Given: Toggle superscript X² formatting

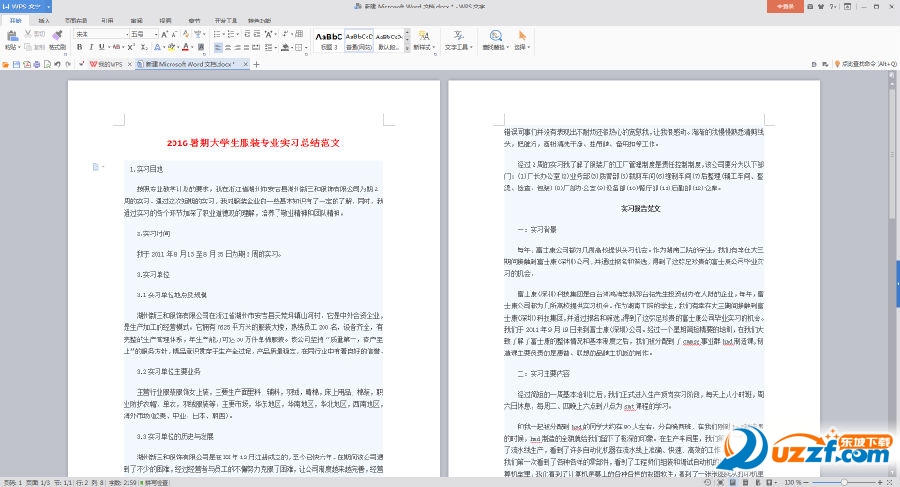Looking at the screenshot, I should 131,47.
